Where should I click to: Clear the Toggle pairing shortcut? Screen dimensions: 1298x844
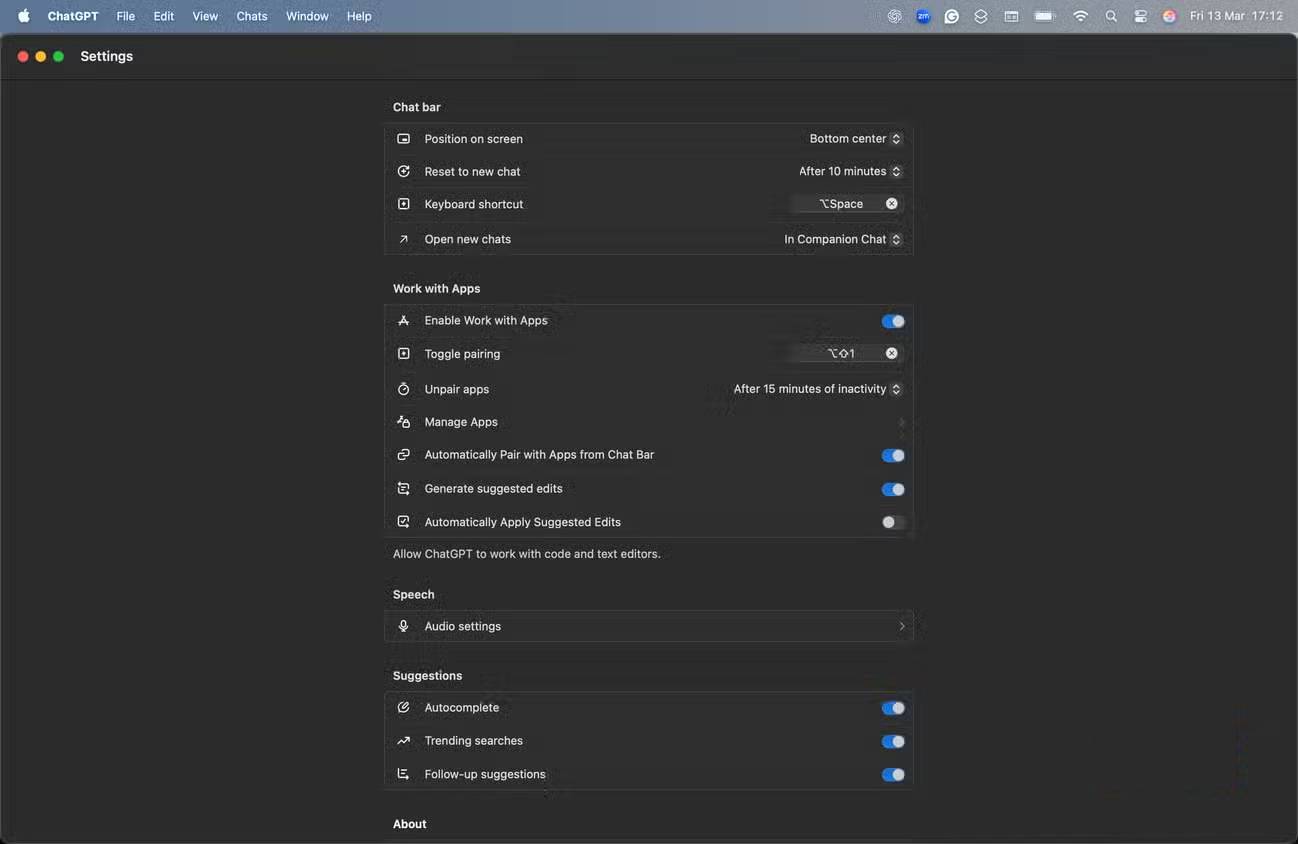click(891, 353)
